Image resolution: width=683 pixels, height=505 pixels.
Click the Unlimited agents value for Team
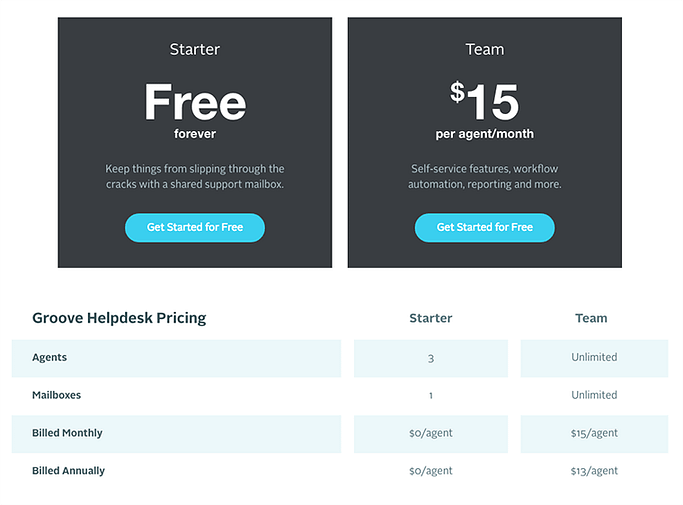[x=594, y=357]
